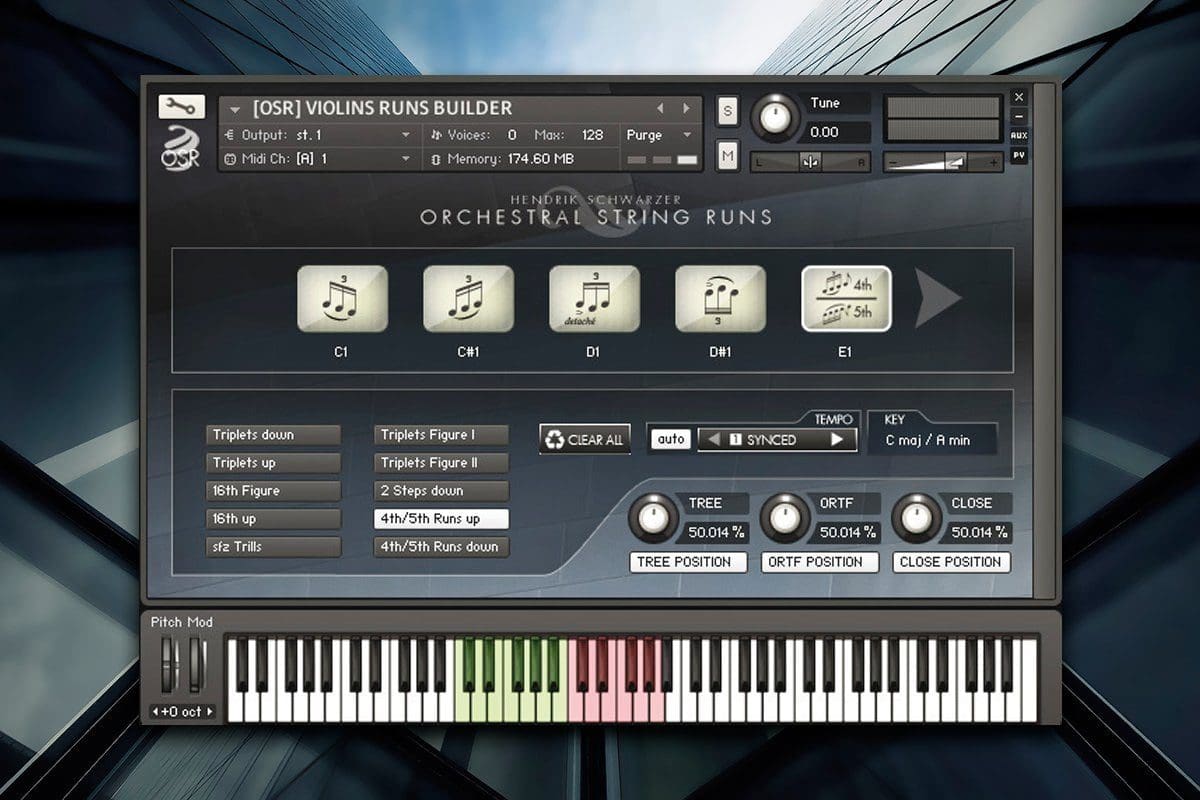Enable the 16th Figure run

274,491
